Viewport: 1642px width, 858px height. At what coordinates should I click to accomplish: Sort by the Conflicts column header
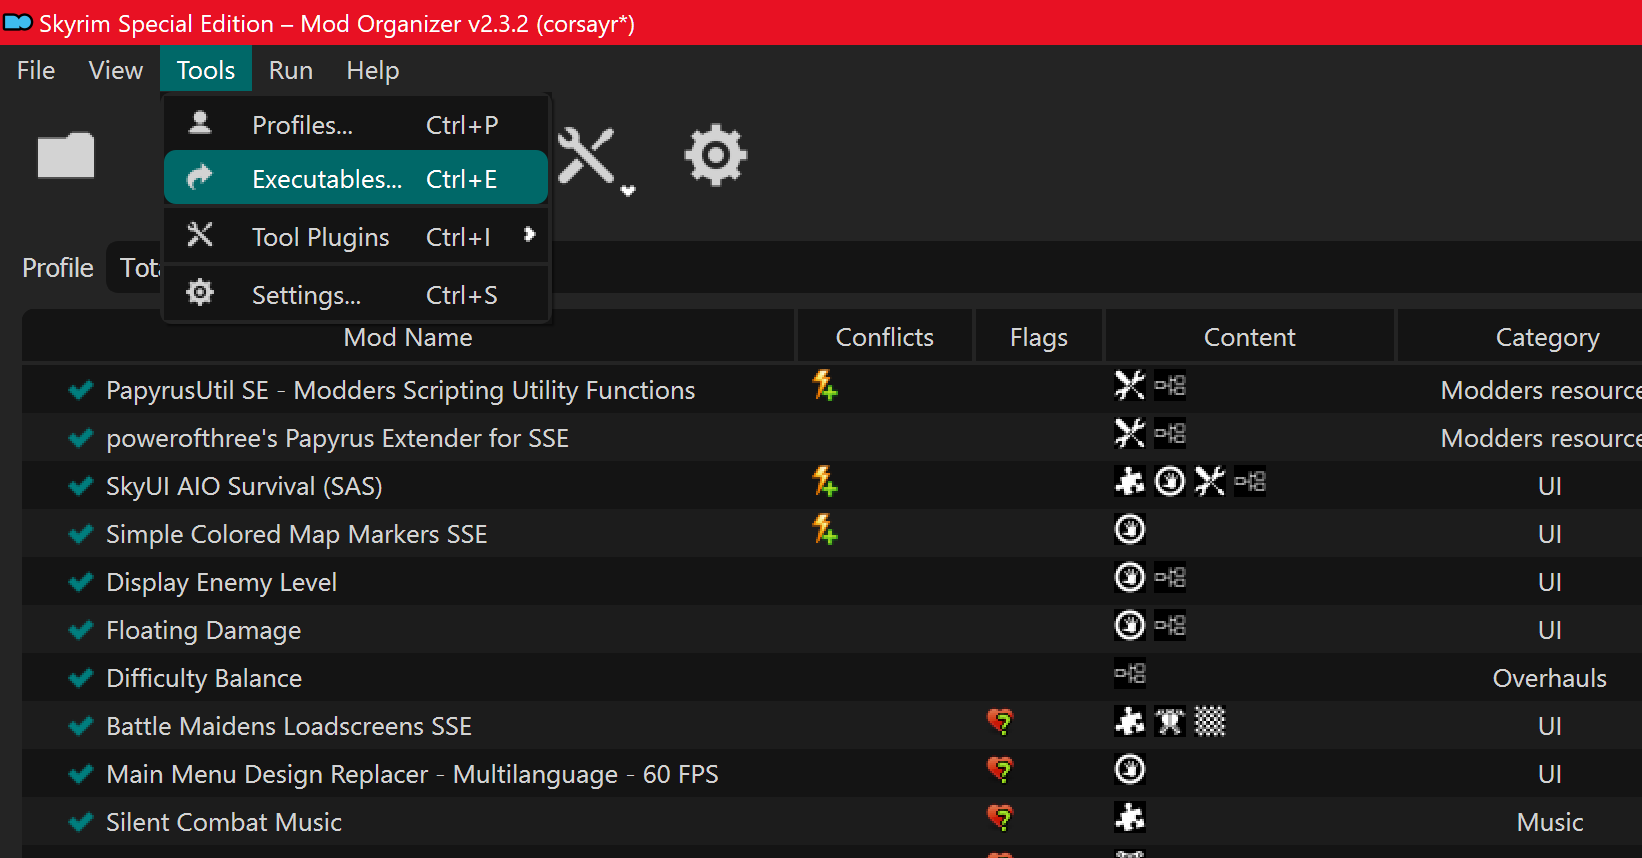point(885,337)
